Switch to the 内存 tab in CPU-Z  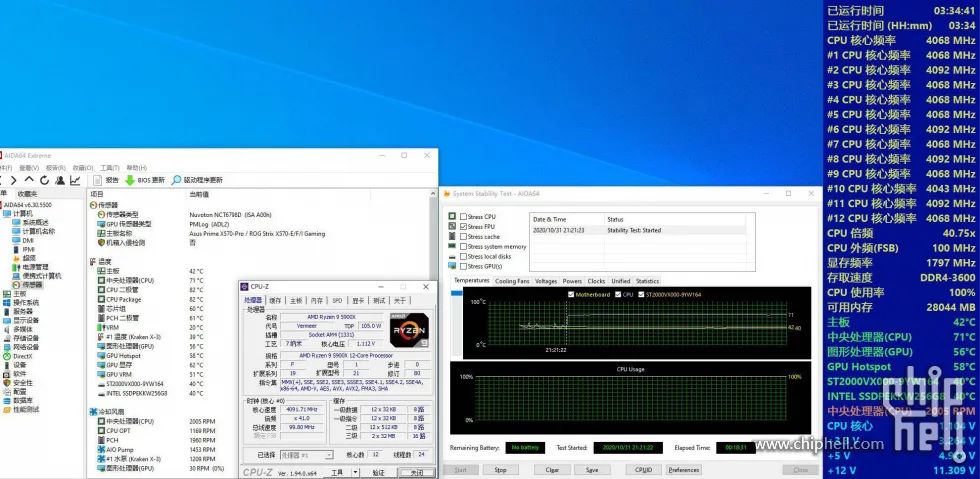pyautogui.click(x=317, y=301)
